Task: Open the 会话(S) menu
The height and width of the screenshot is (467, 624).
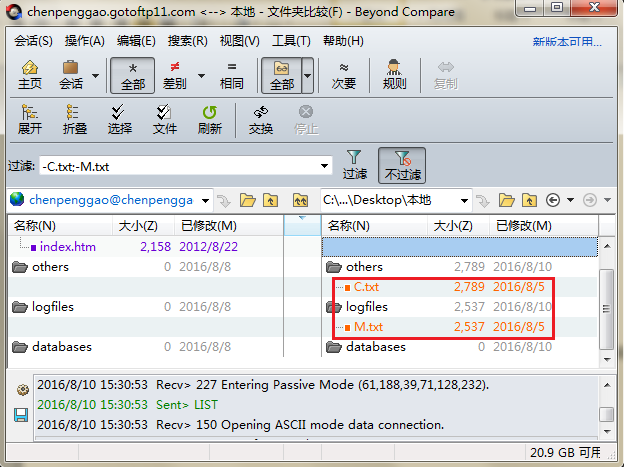Action: click(x=33, y=41)
